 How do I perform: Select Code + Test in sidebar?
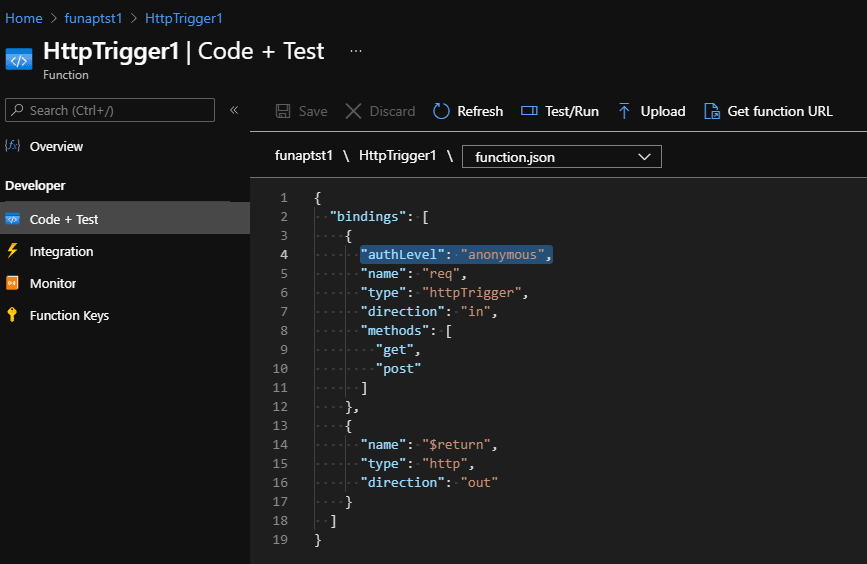click(125, 219)
